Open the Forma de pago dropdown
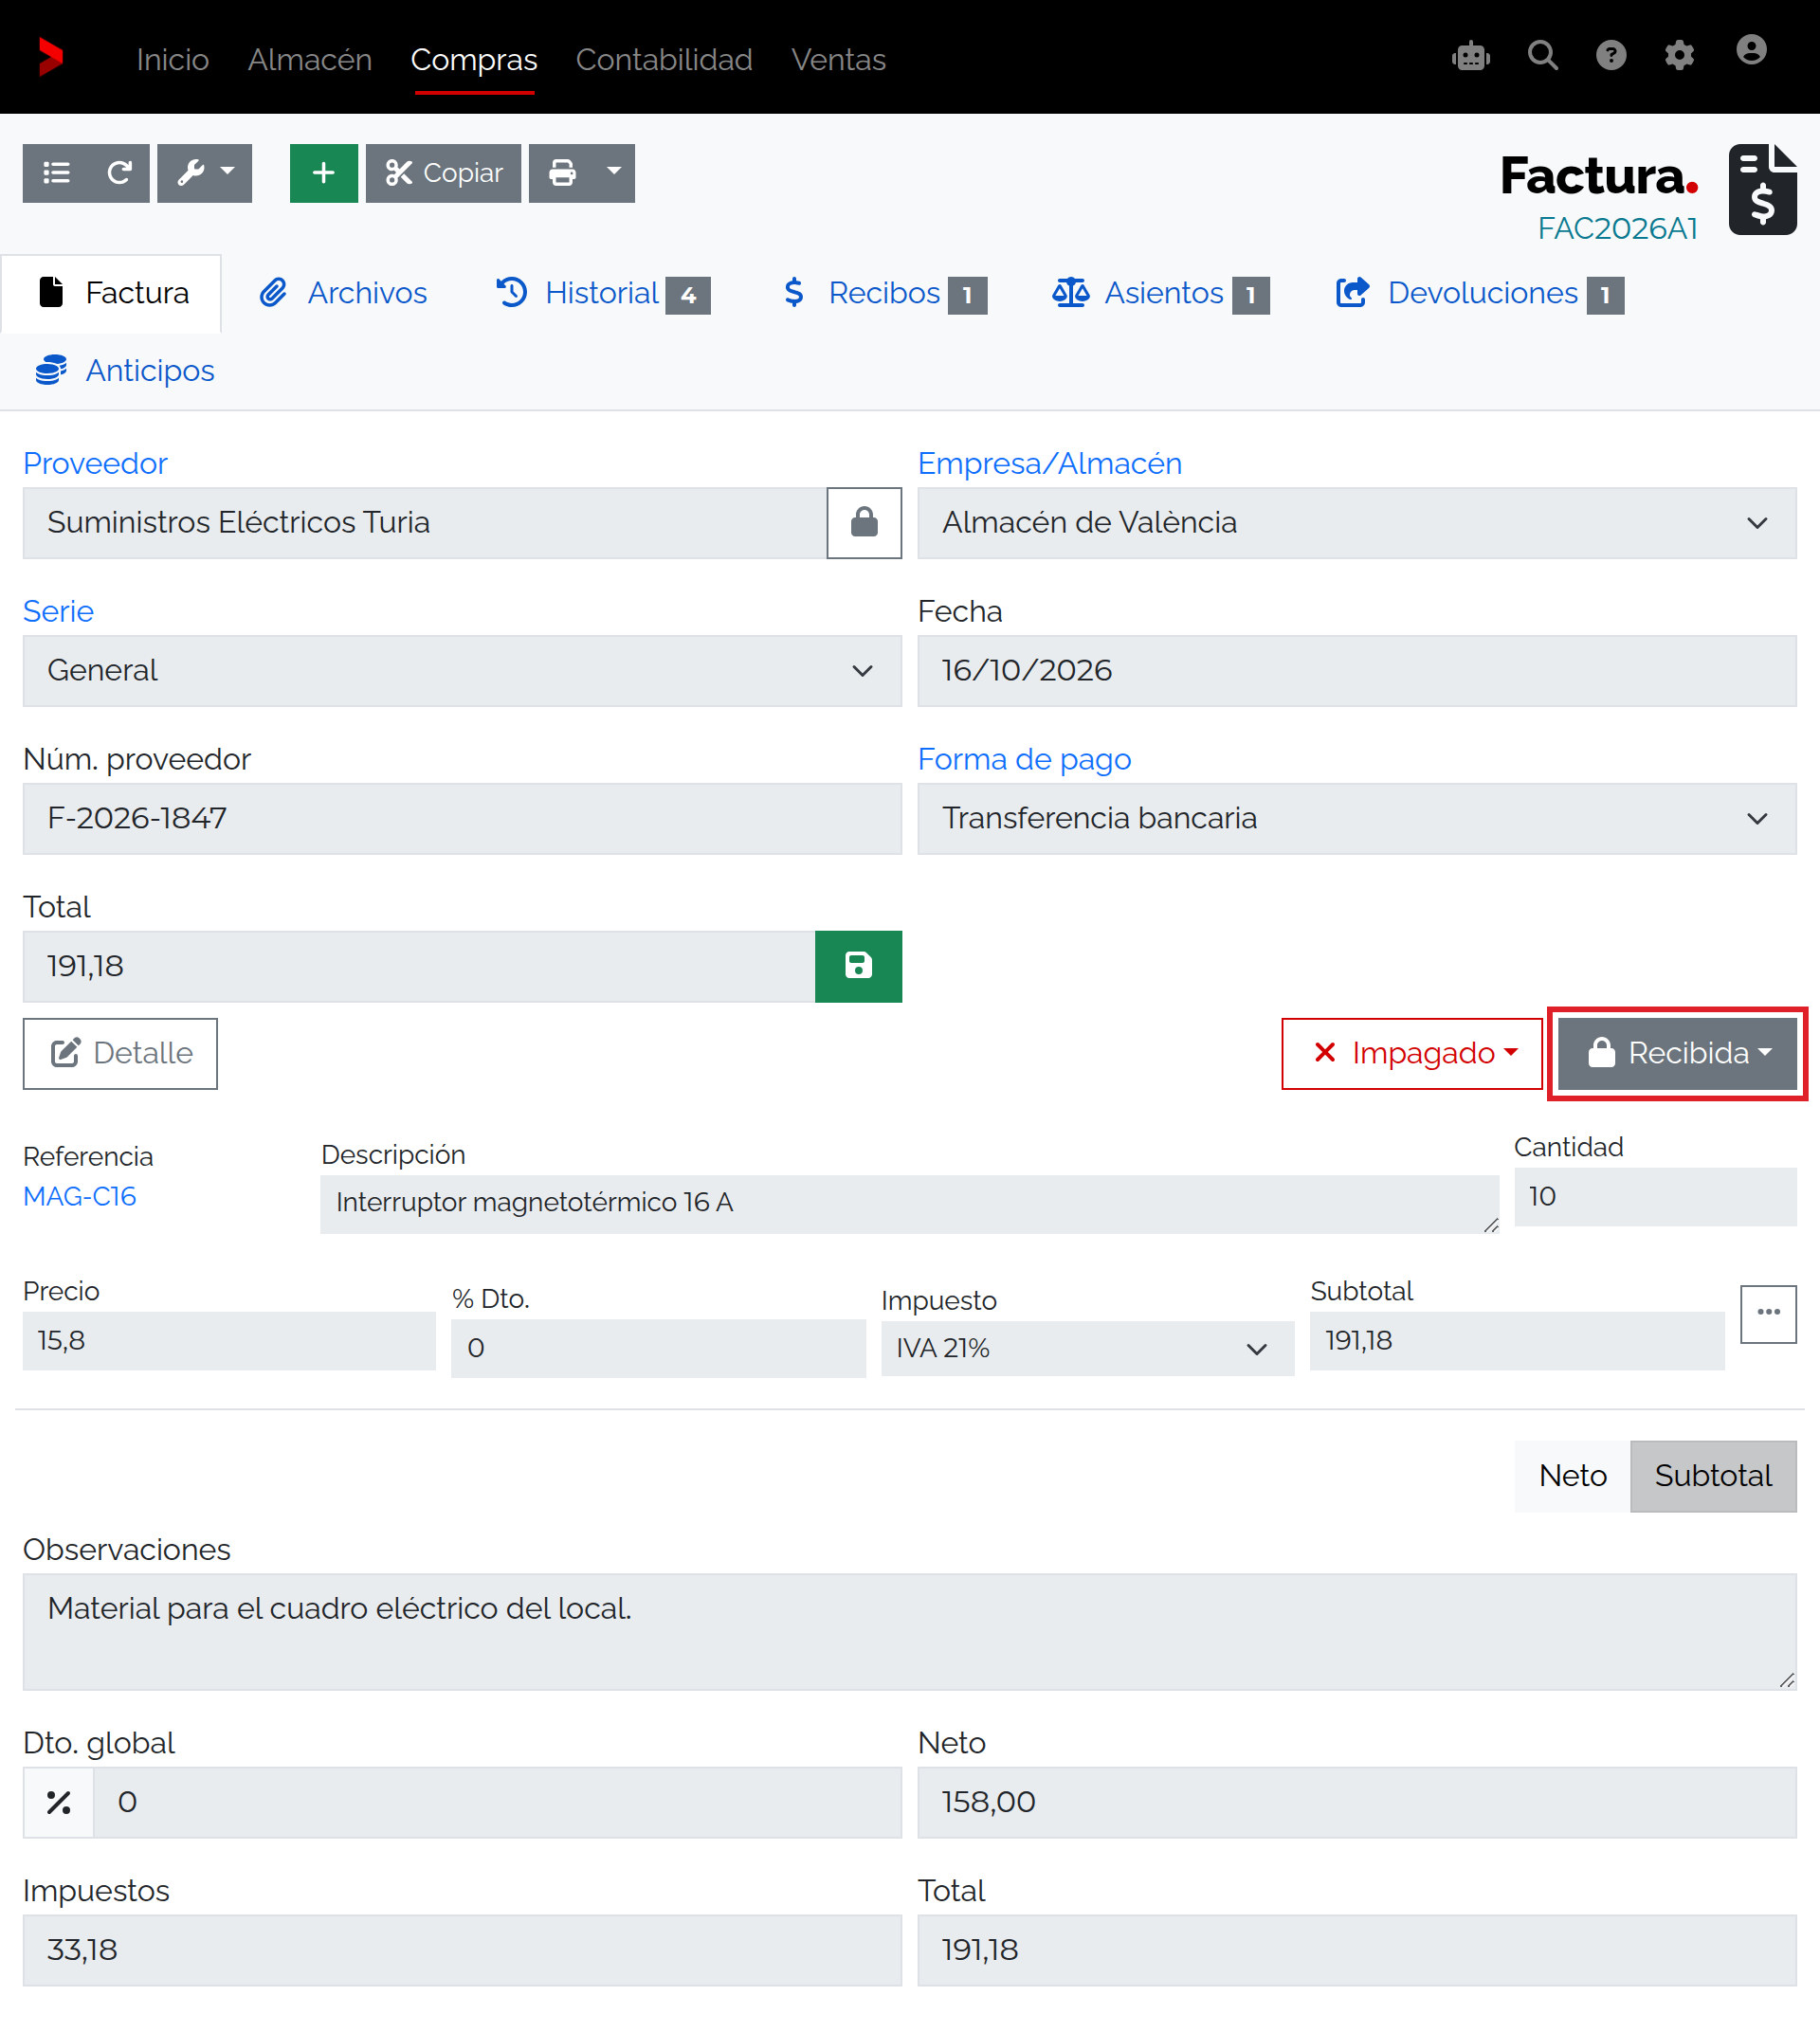The image size is (1820, 2032). pyautogui.click(x=1357, y=819)
